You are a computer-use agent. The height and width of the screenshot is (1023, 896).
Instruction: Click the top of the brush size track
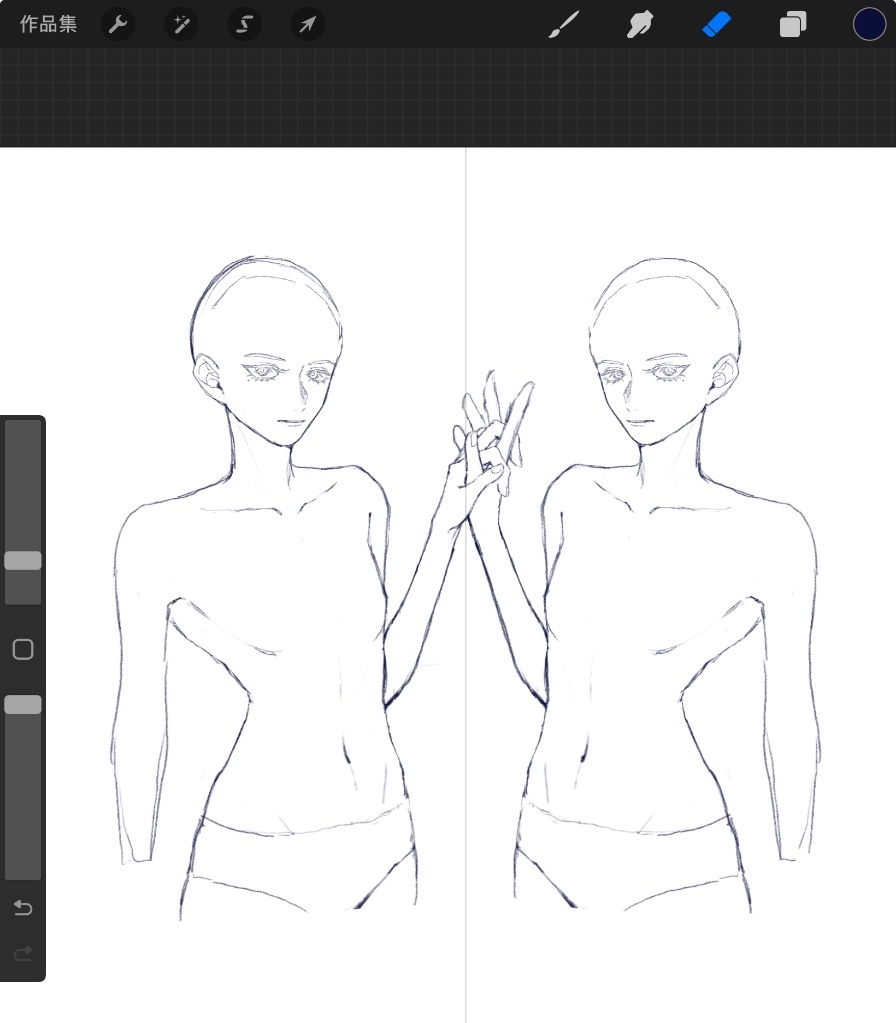click(x=23, y=430)
